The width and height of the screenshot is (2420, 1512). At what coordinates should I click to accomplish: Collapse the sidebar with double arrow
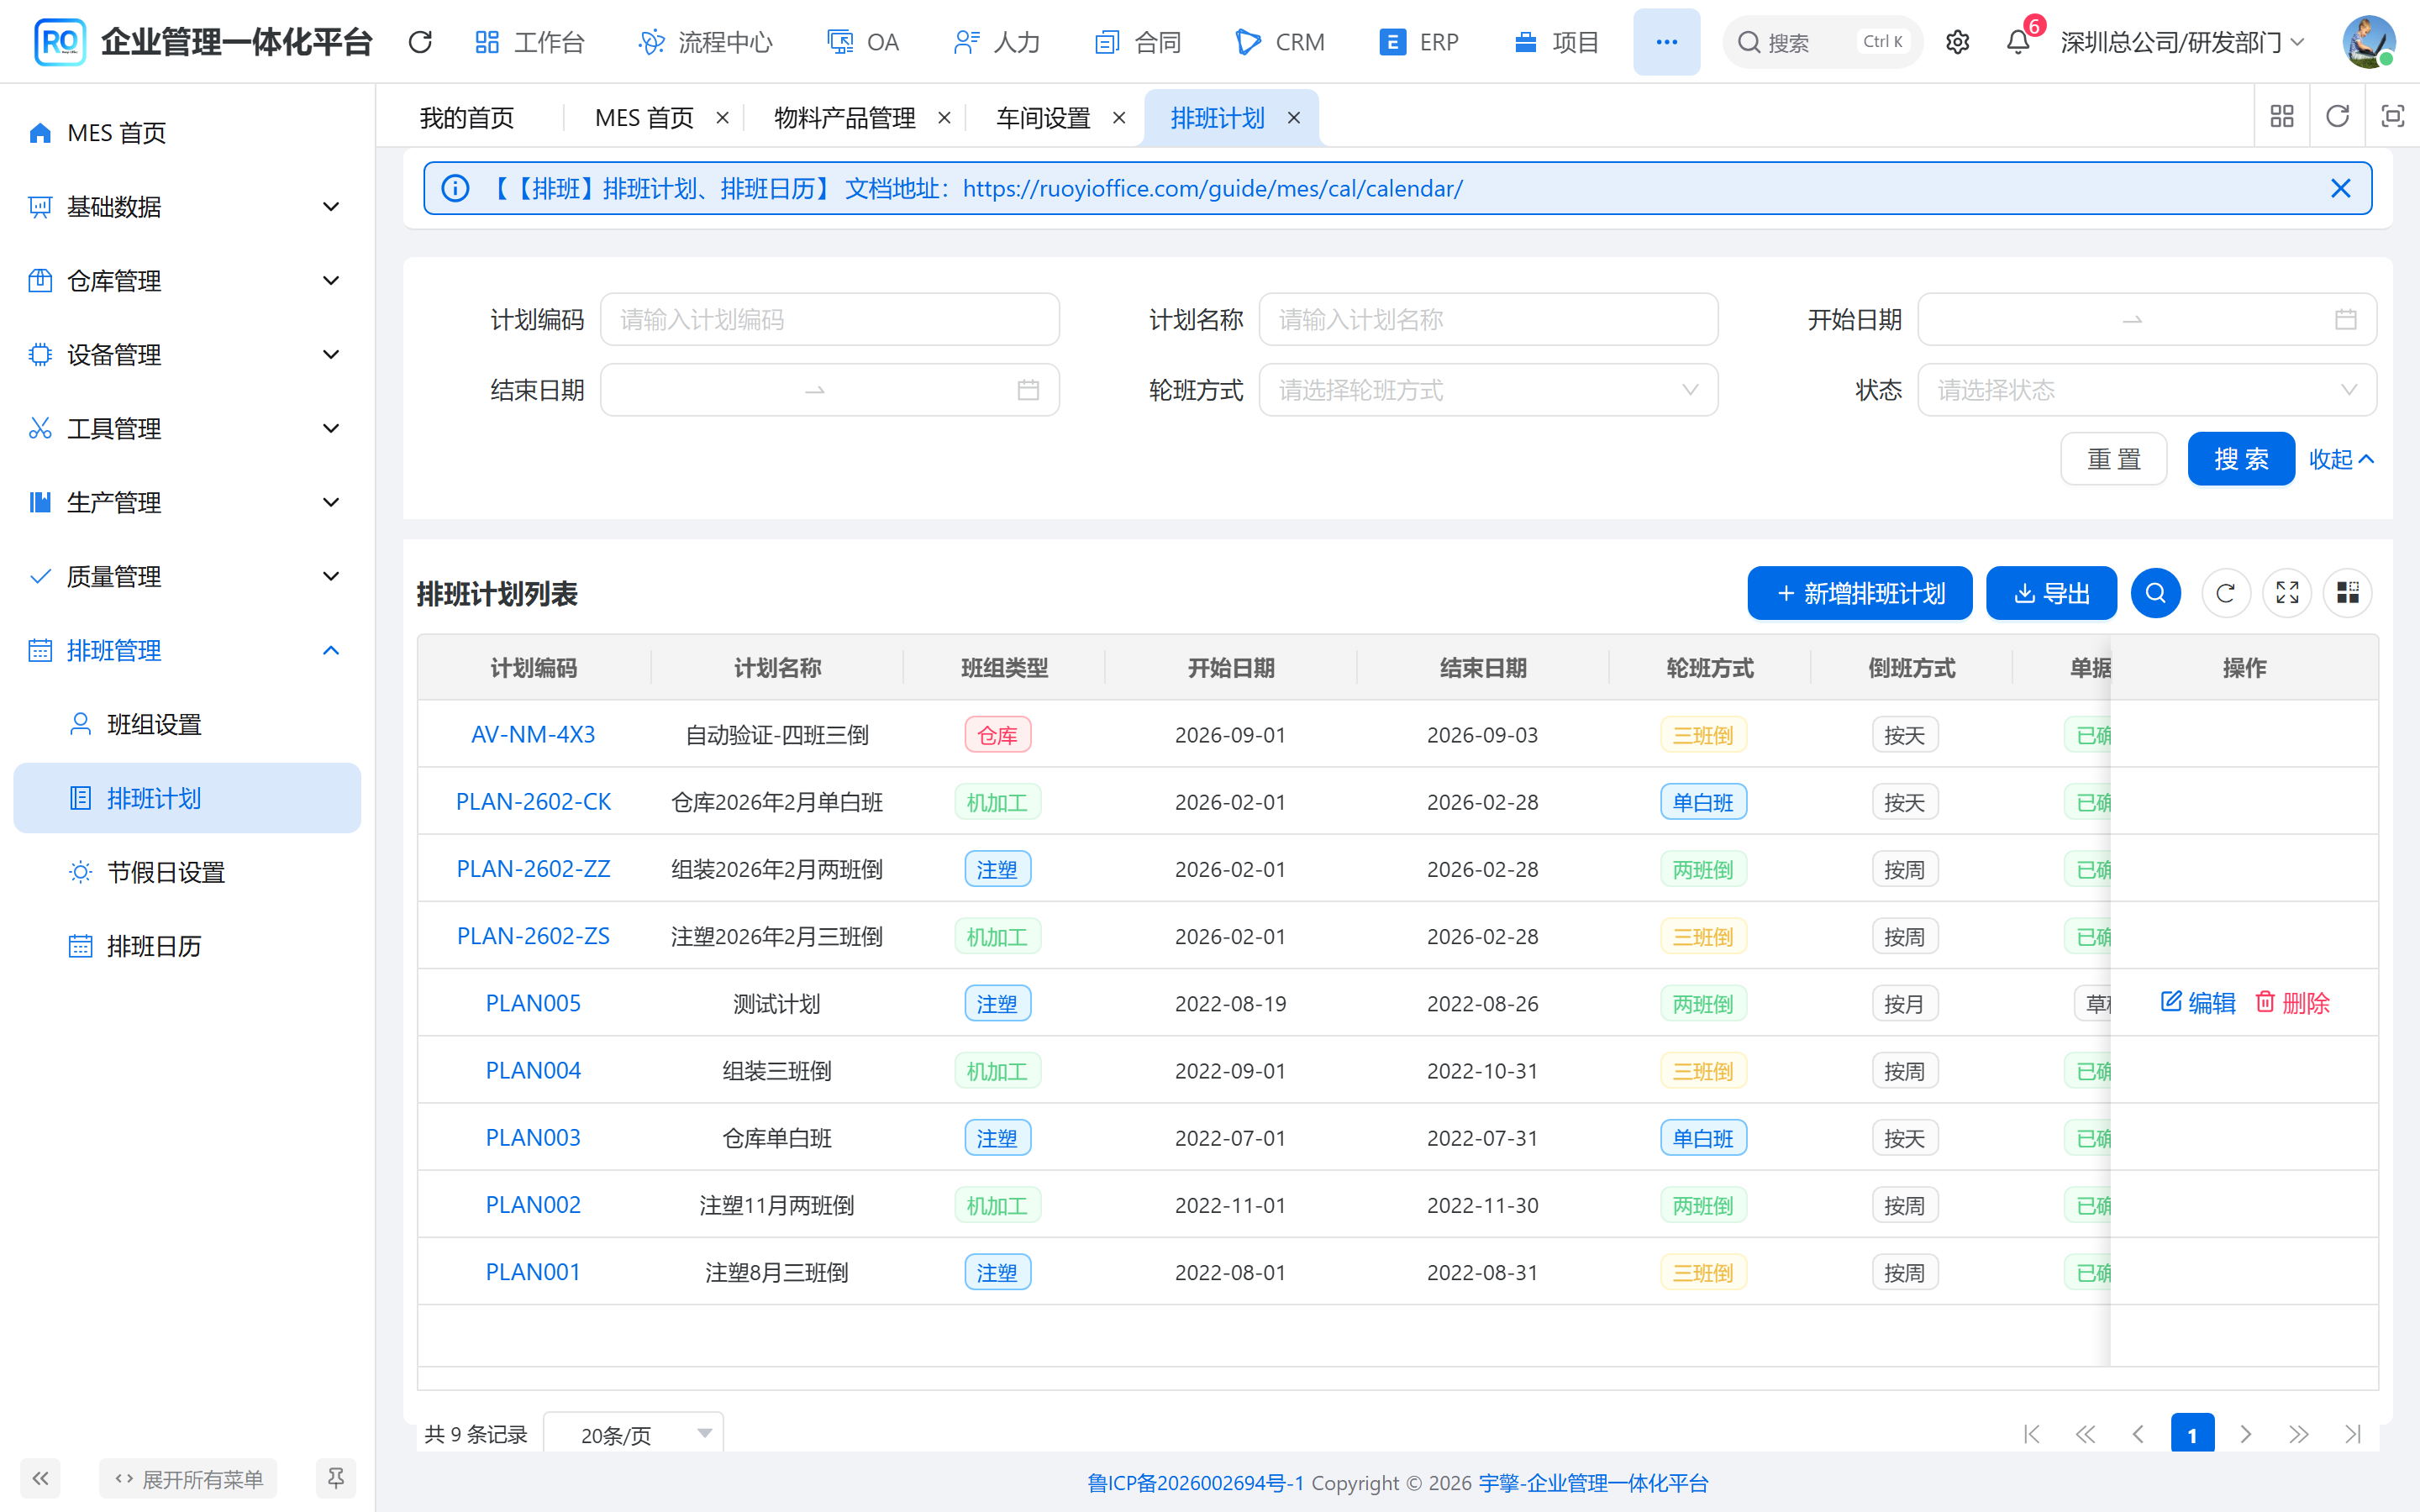pyautogui.click(x=40, y=1478)
